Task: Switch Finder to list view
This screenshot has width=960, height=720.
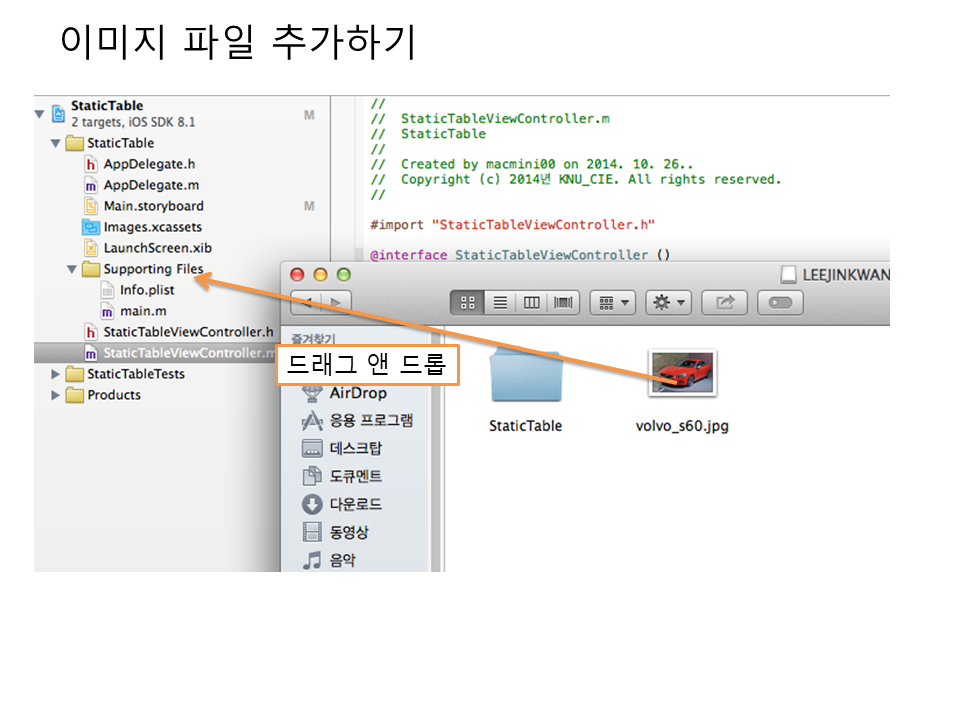Action: click(x=499, y=302)
